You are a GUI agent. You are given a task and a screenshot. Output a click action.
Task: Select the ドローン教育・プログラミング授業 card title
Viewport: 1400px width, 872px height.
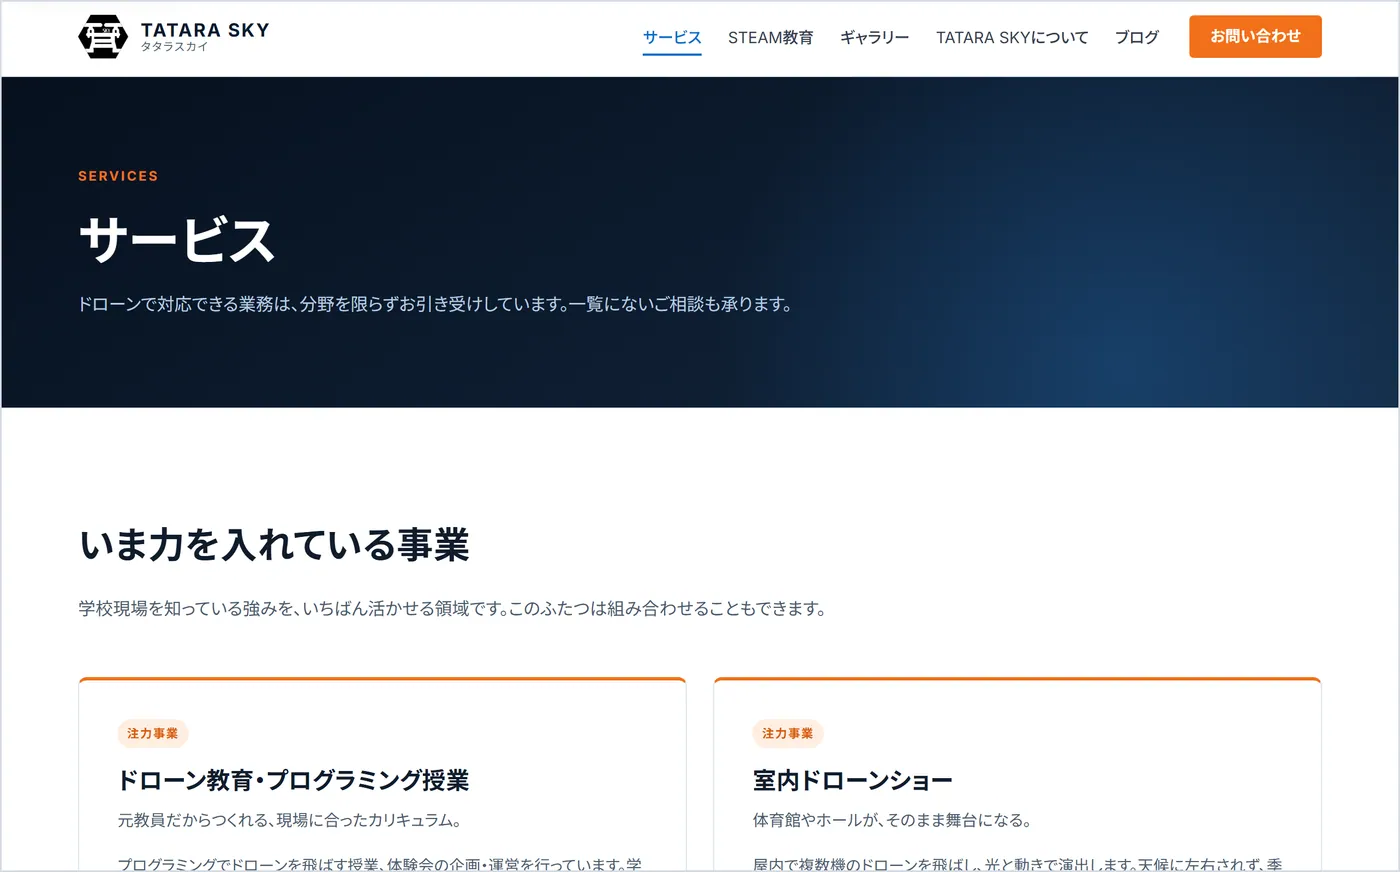[294, 780]
